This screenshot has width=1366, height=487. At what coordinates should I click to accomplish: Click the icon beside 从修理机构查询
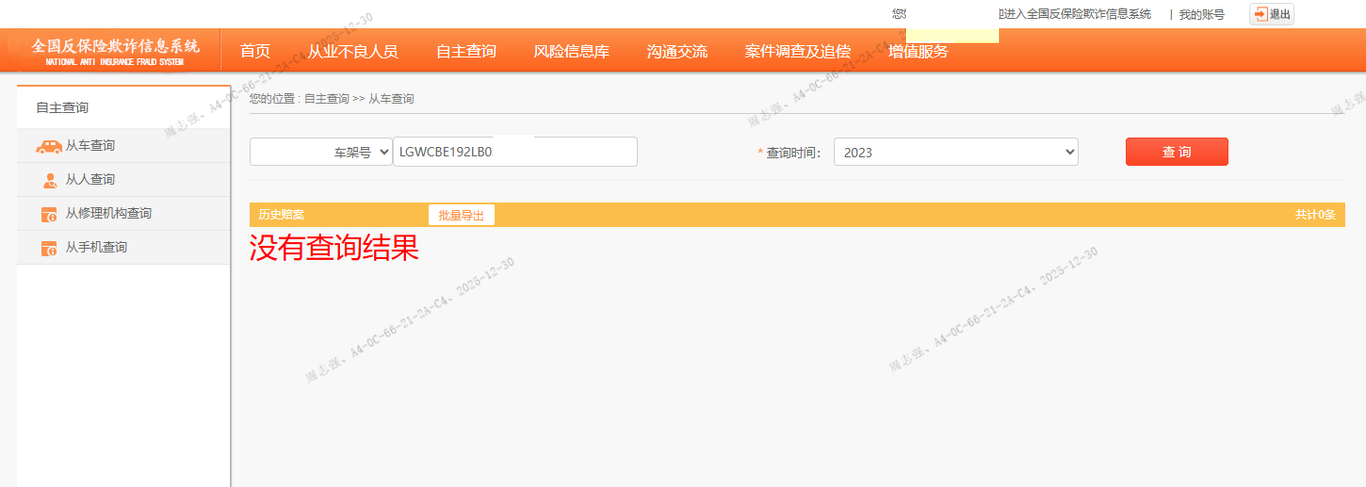[49, 214]
